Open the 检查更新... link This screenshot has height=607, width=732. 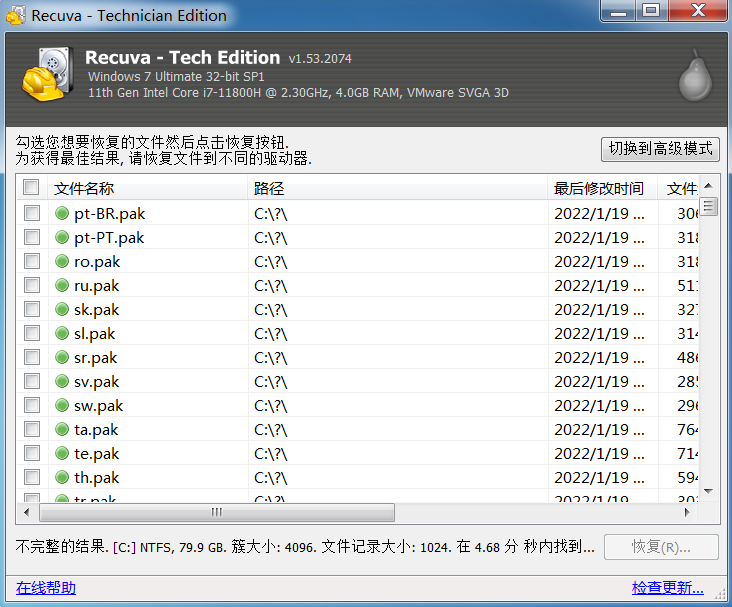point(668,588)
